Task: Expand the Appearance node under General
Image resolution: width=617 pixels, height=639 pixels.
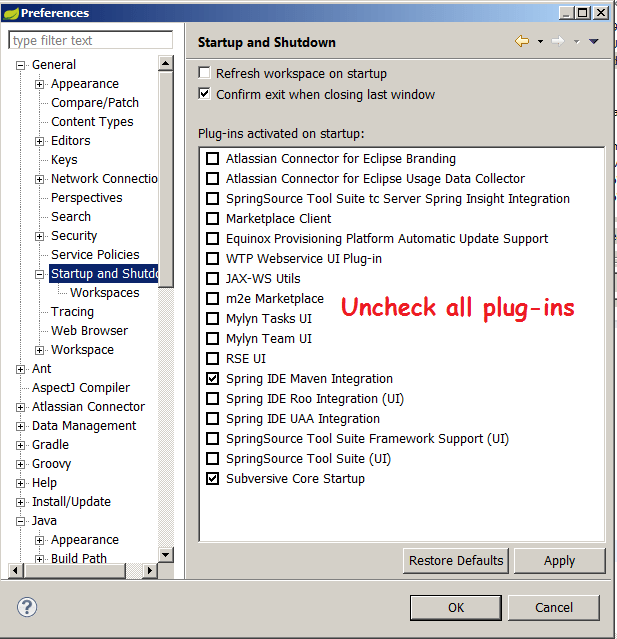Action: pyautogui.click(x=39, y=84)
